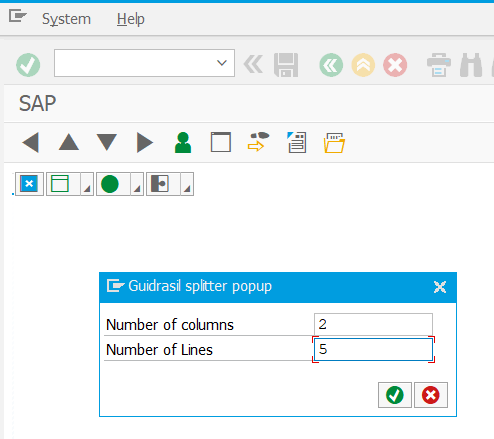Click the green circle button
Image resolution: width=494 pixels, height=439 pixels.
113,184
